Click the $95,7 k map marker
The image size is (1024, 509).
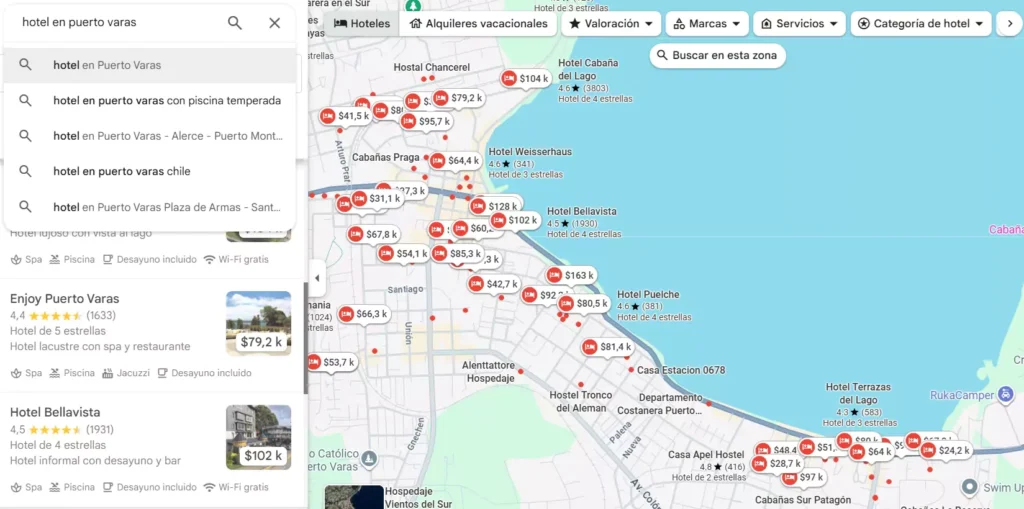point(426,122)
